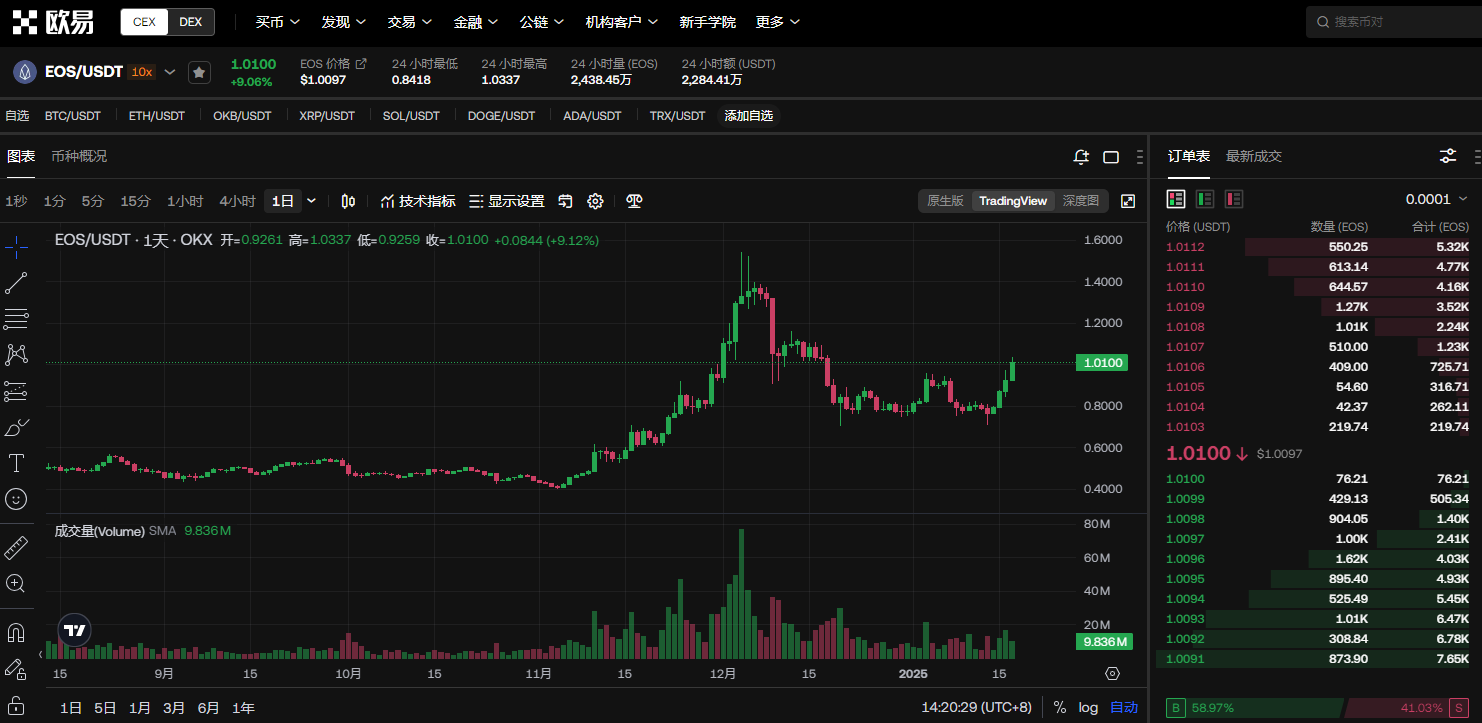Open the 机构客户 dropdown menu
Image resolution: width=1482 pixels, height=723 pixels.
click(x=622, y=21)
